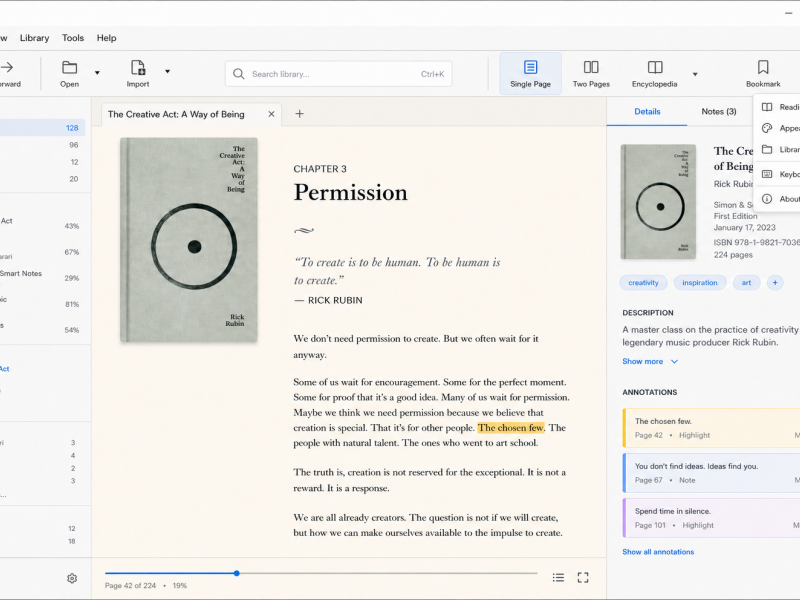
Task: Click the Details panel cover thumbnail
Action: [658, 202]
